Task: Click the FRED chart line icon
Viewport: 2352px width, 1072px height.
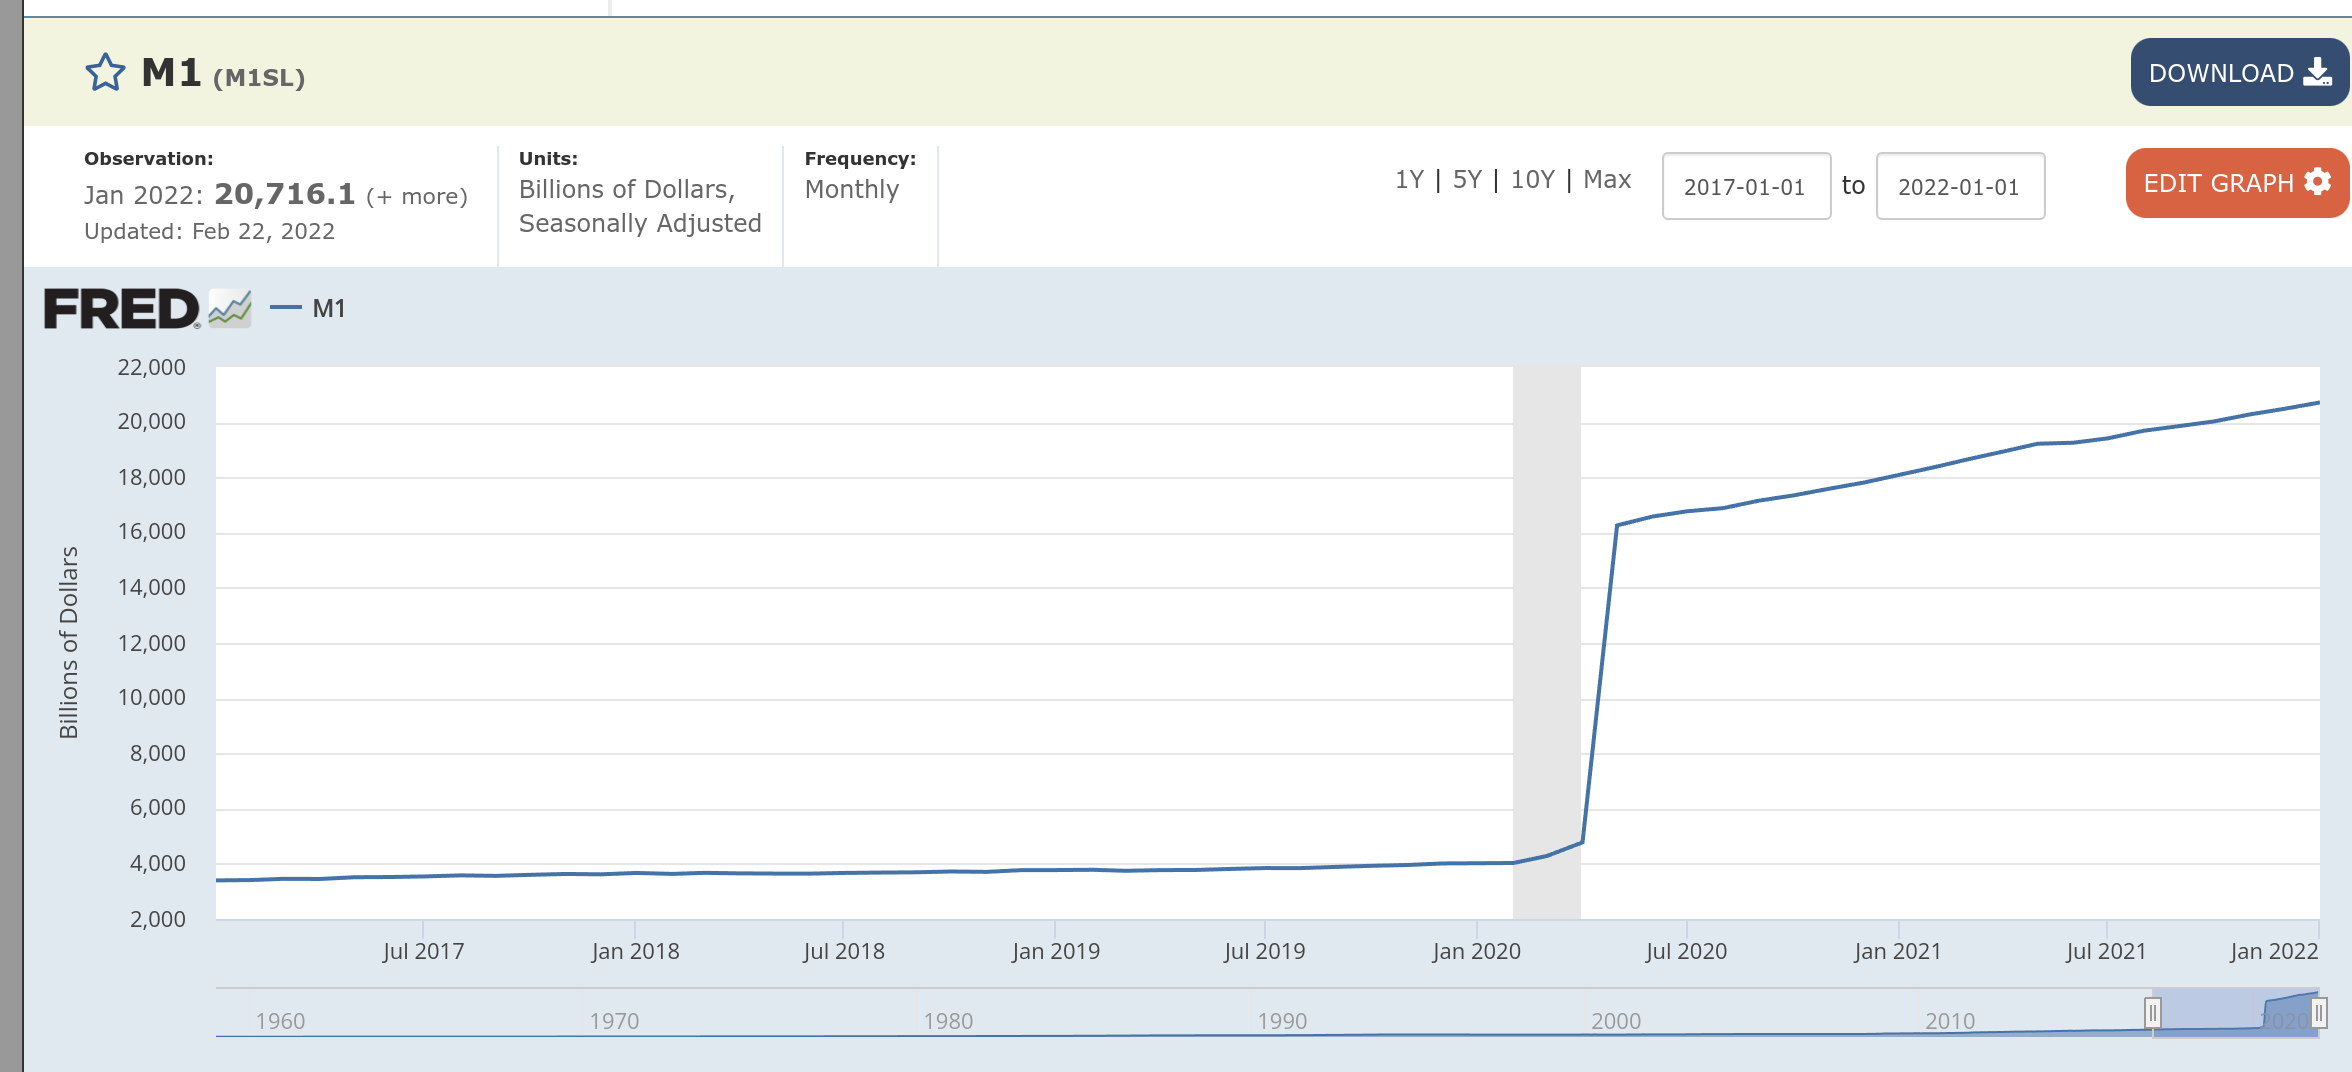Action: click(x=230, y=309)
